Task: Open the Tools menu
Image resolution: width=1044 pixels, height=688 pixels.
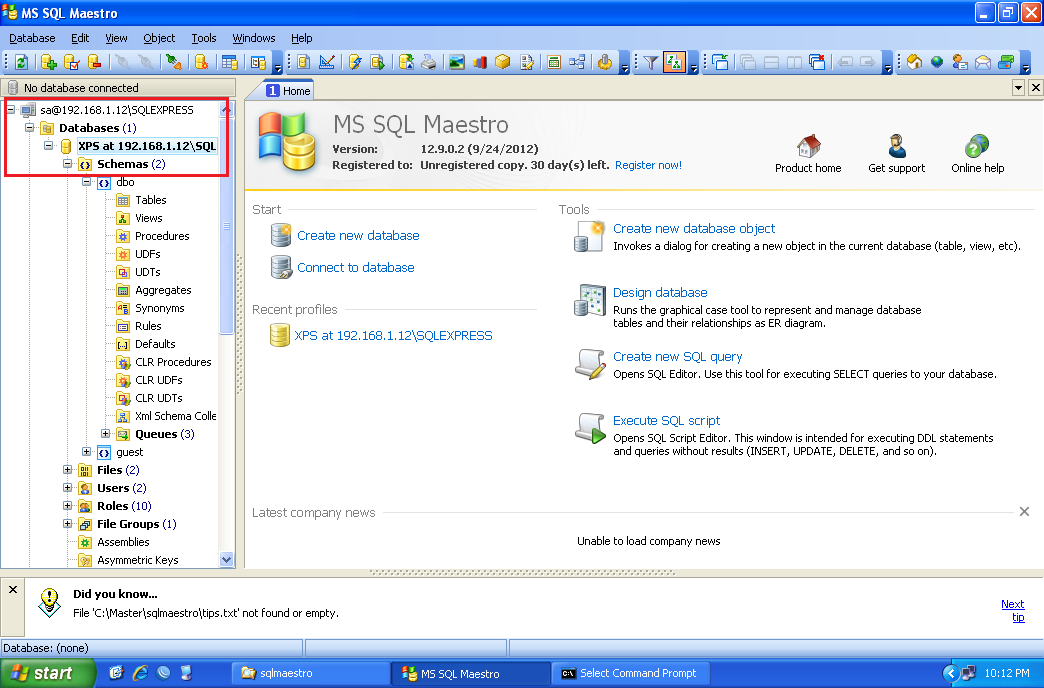Action: 204,38
